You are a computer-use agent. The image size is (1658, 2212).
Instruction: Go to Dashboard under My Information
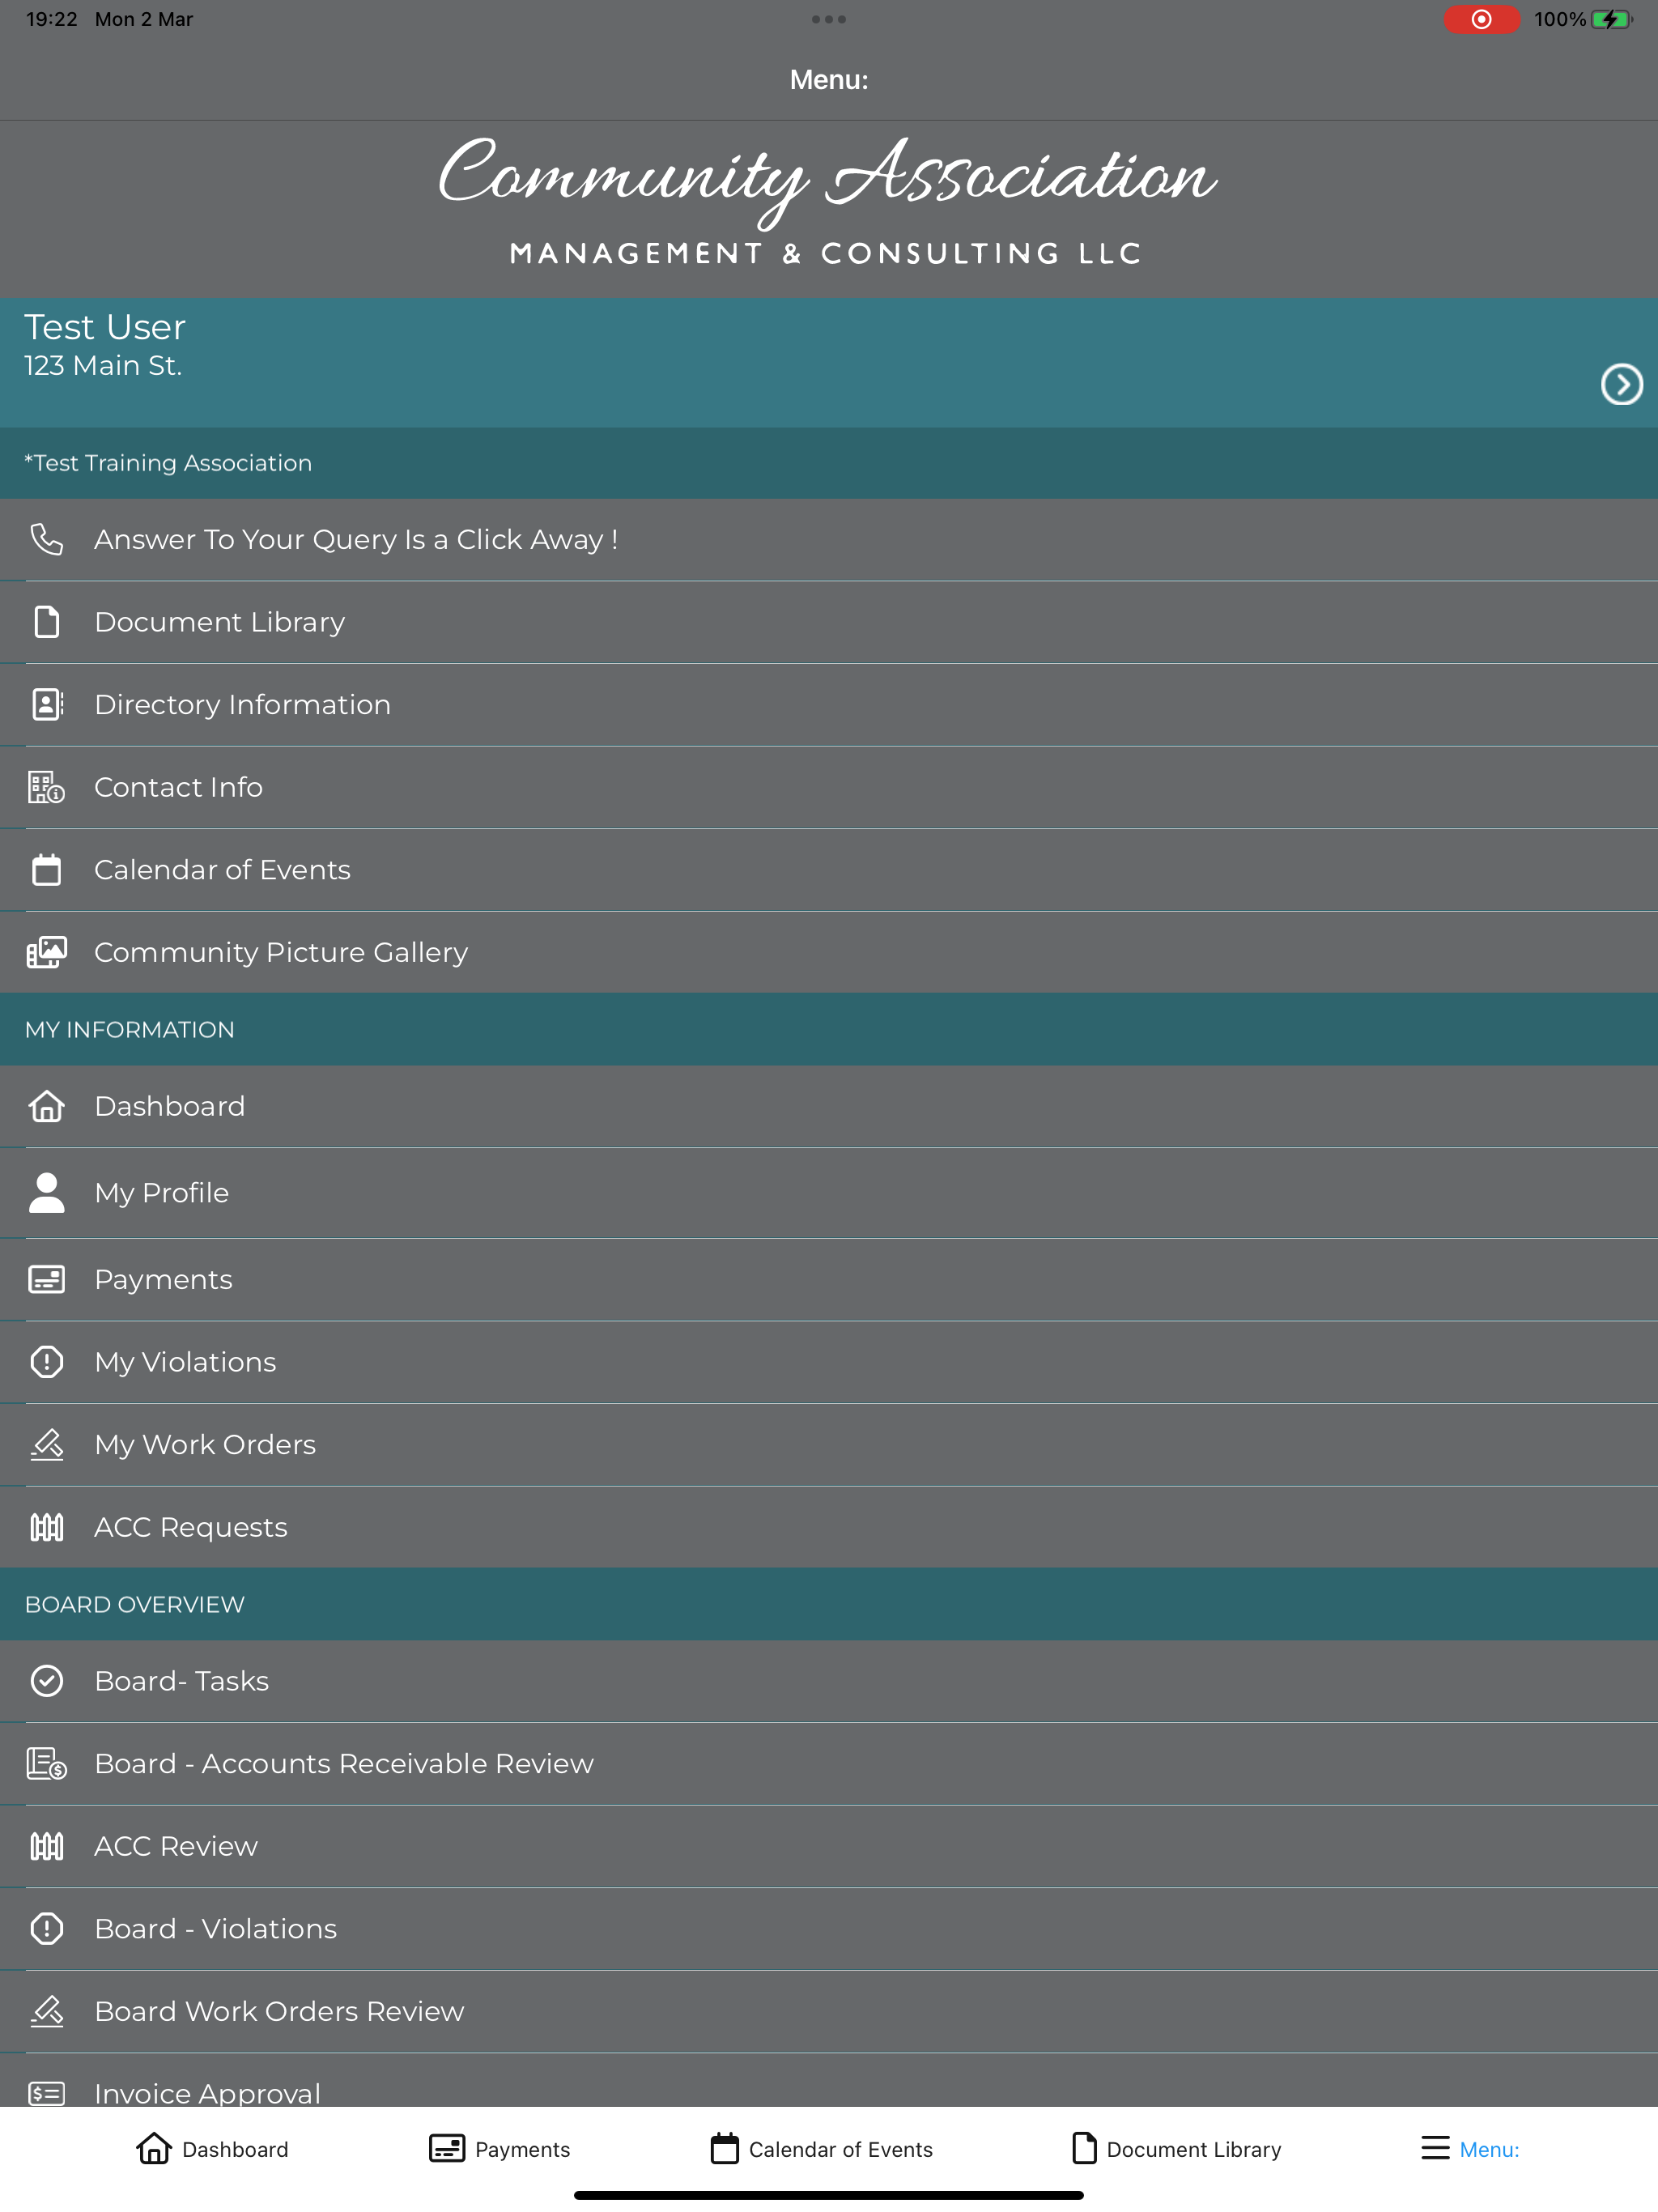[x=829, y=1106]
